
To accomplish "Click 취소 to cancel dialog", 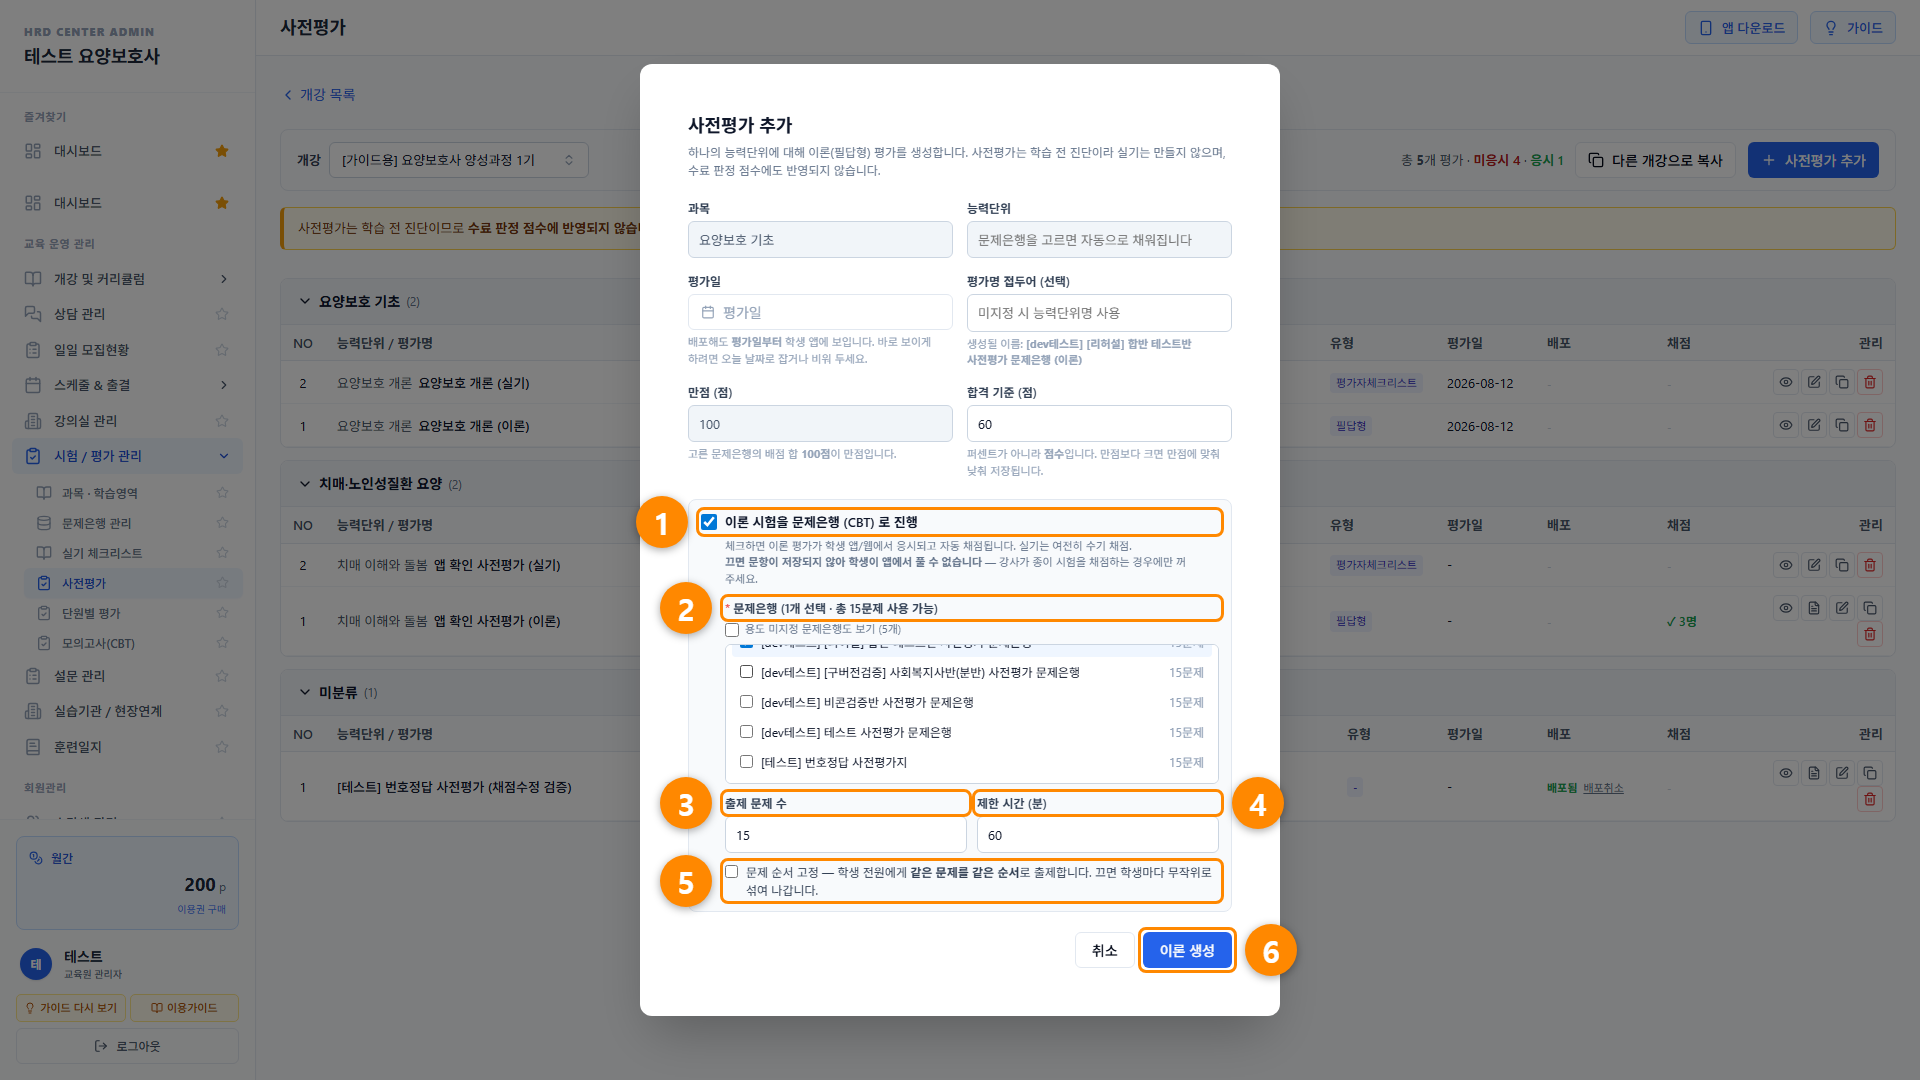I will coord(1104,950).
